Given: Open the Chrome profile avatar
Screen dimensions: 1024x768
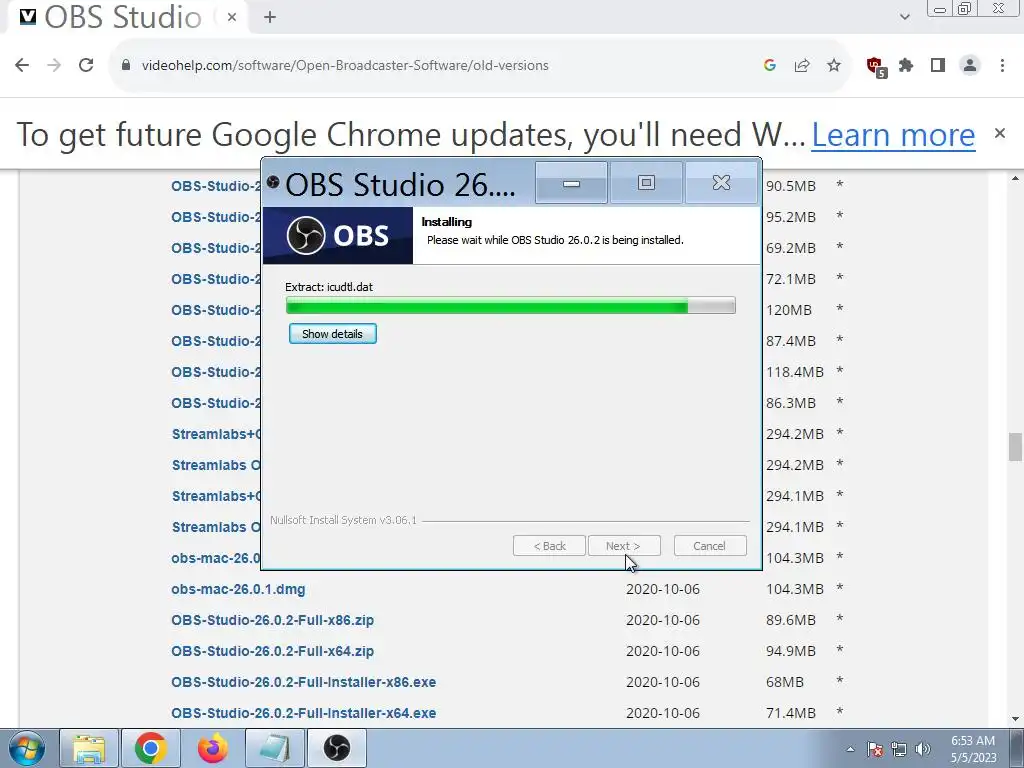Looking at the screenshot, I should pyautogui.click(x=970, y=65).
